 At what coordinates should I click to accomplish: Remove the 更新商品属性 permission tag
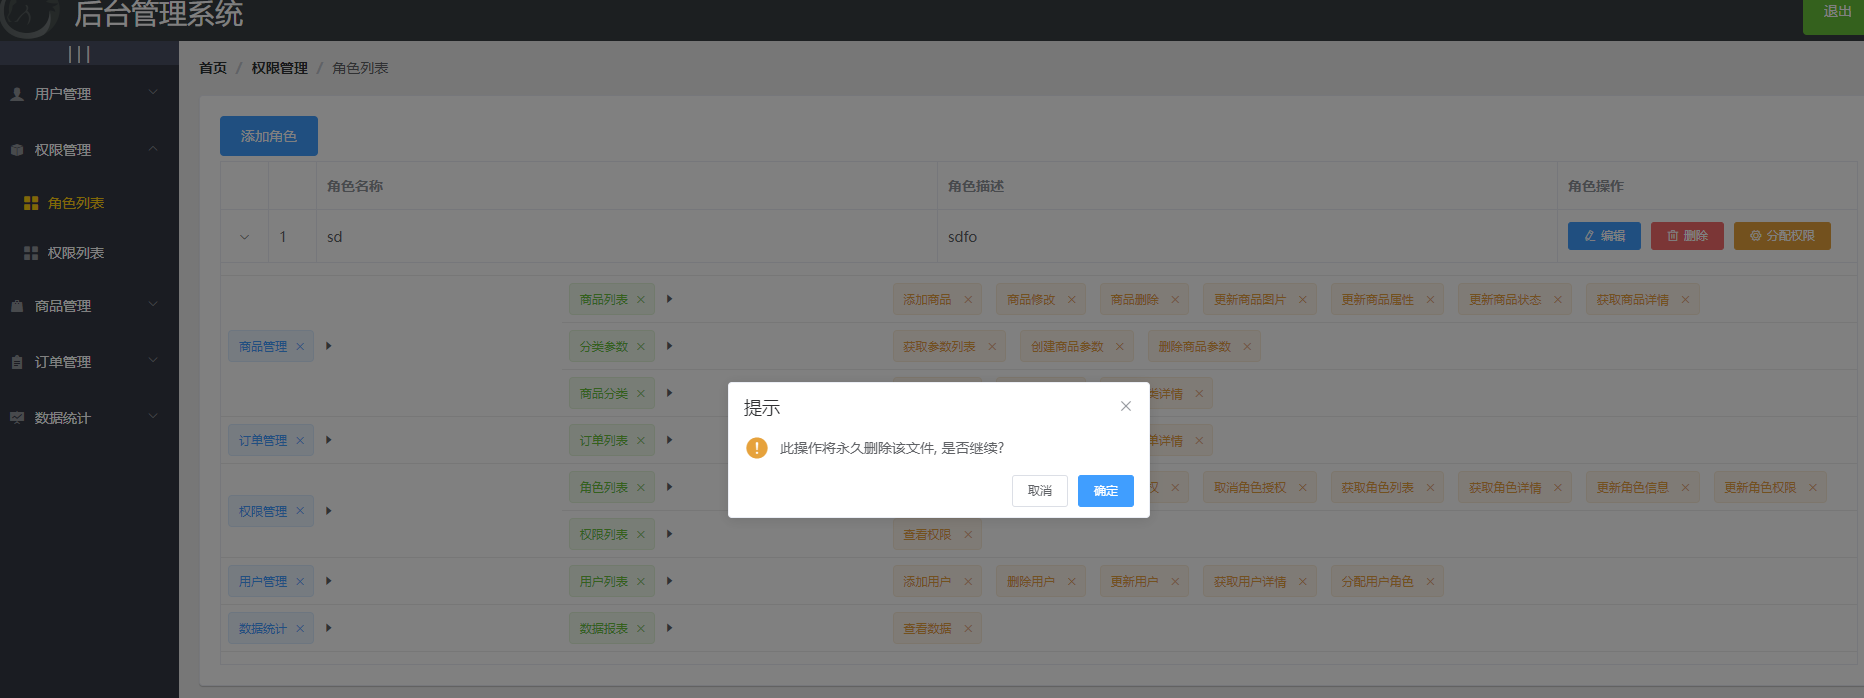pyautogui.click(x=1431, y=300)
